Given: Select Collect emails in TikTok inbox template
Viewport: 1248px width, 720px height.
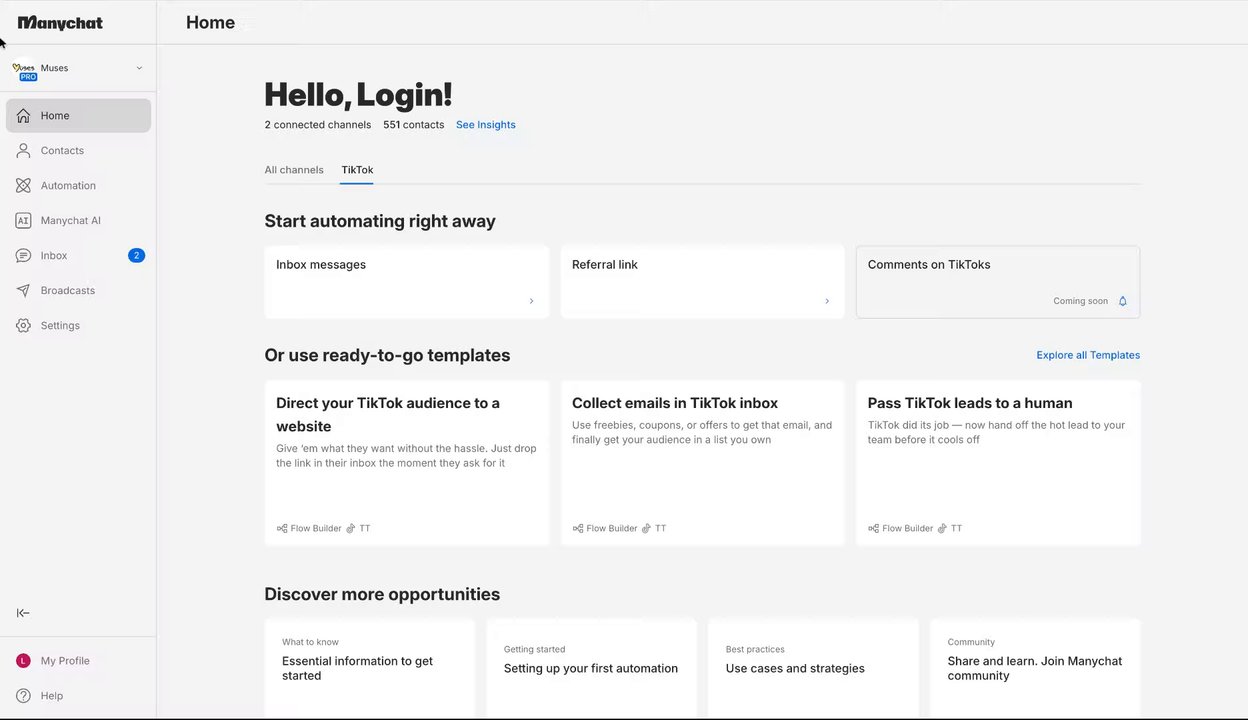Looking at the screenshot, I should point(703,463).
